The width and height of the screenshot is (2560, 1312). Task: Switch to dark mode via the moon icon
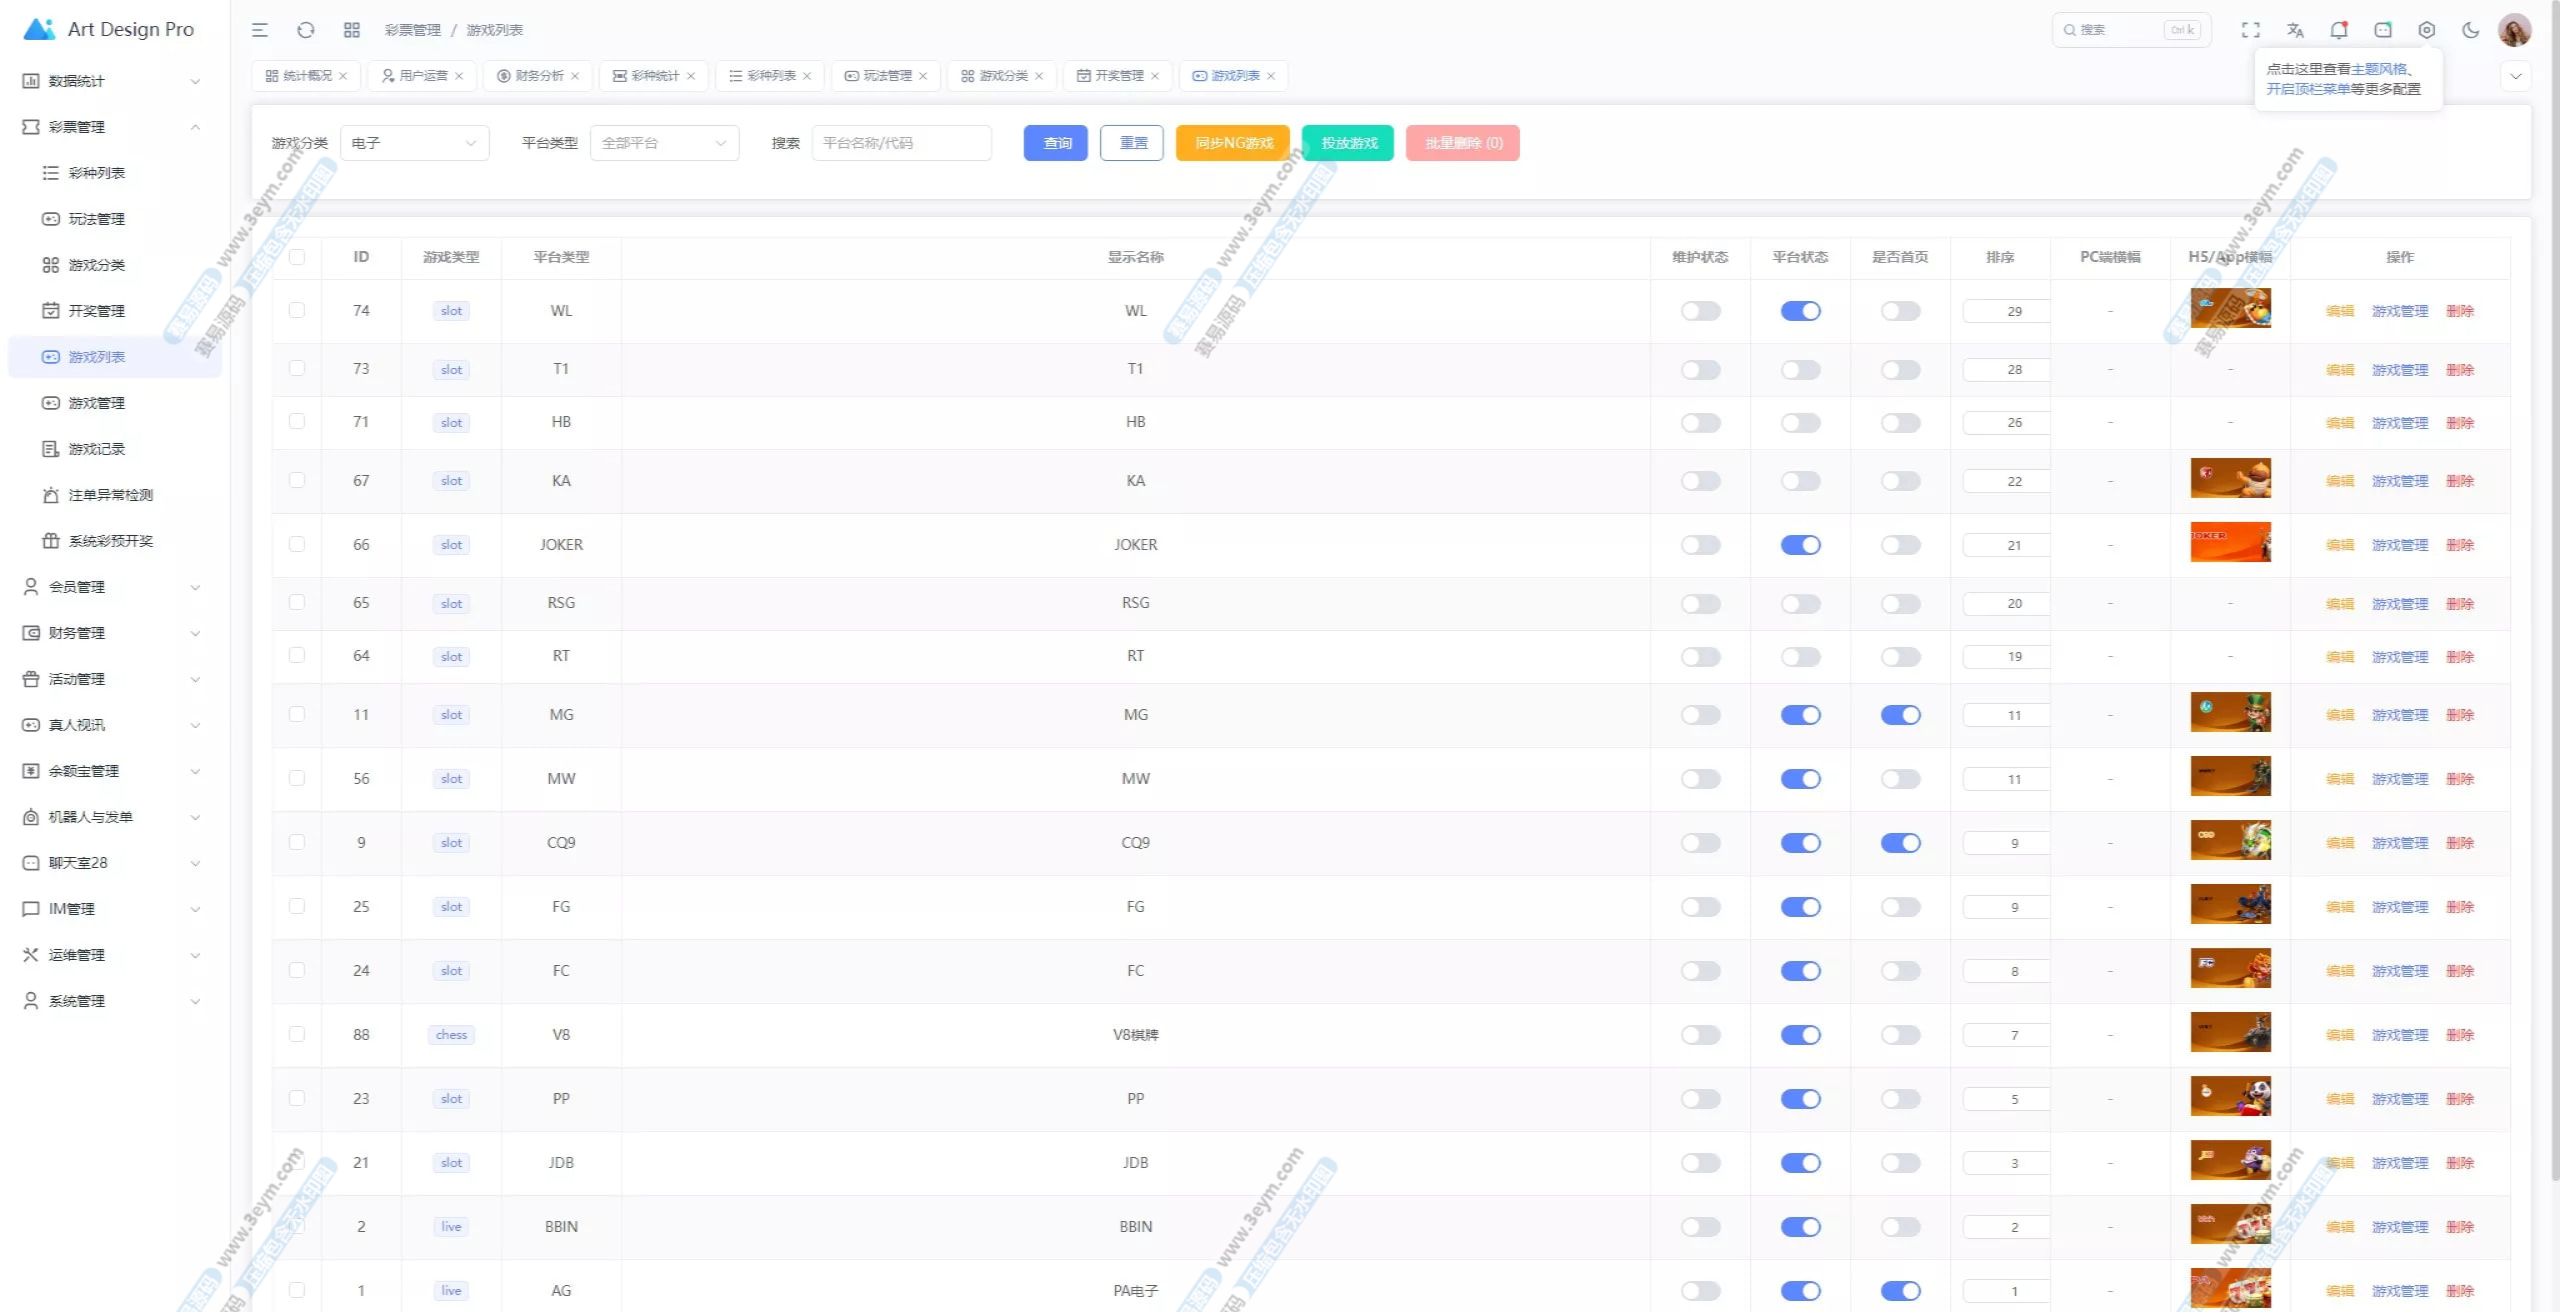(x=2471, y=30)
